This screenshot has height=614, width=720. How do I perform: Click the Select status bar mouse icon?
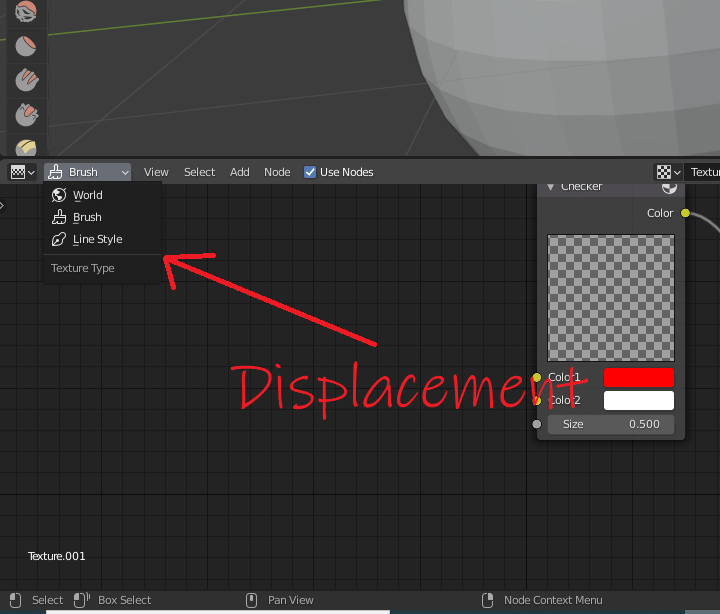[15, 600]
